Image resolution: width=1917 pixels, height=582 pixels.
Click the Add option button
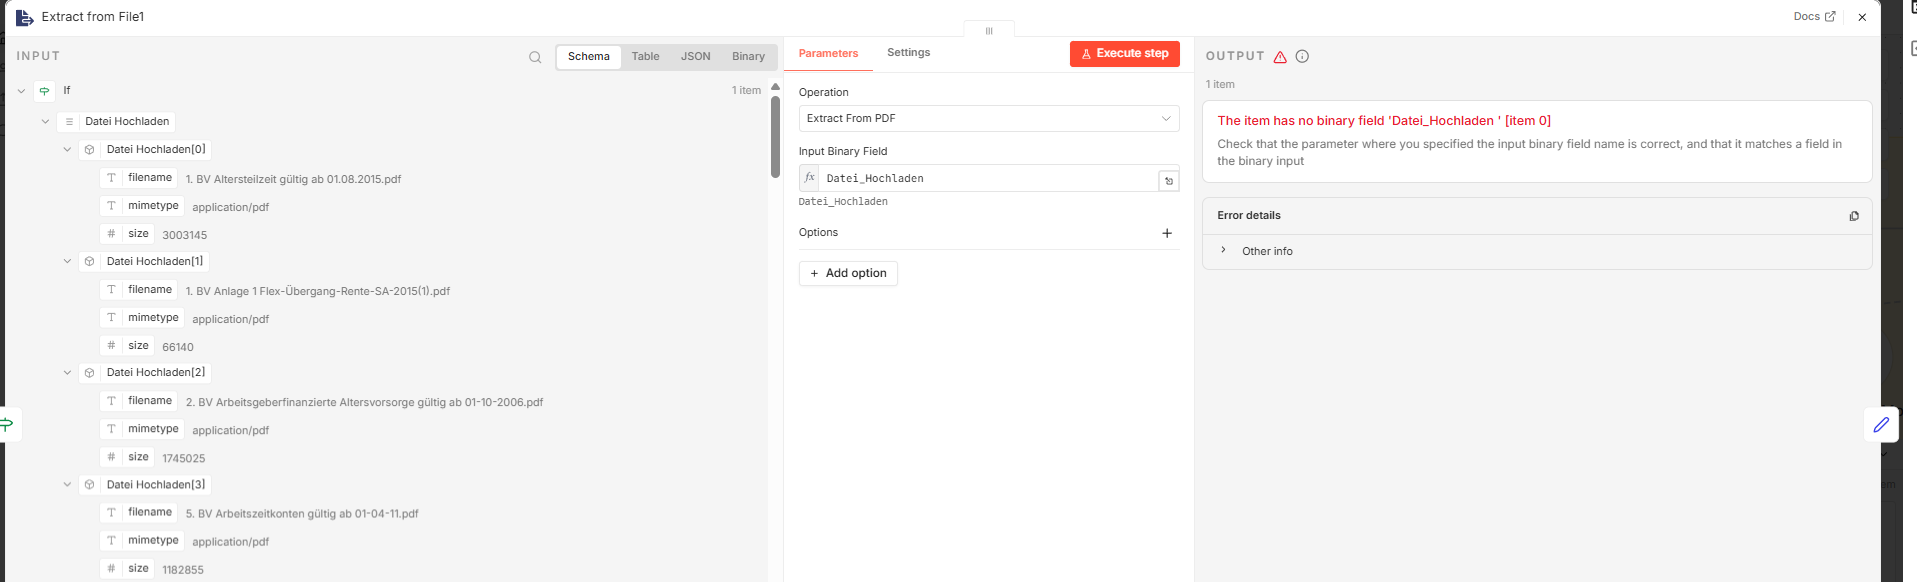tap(848, 274)
